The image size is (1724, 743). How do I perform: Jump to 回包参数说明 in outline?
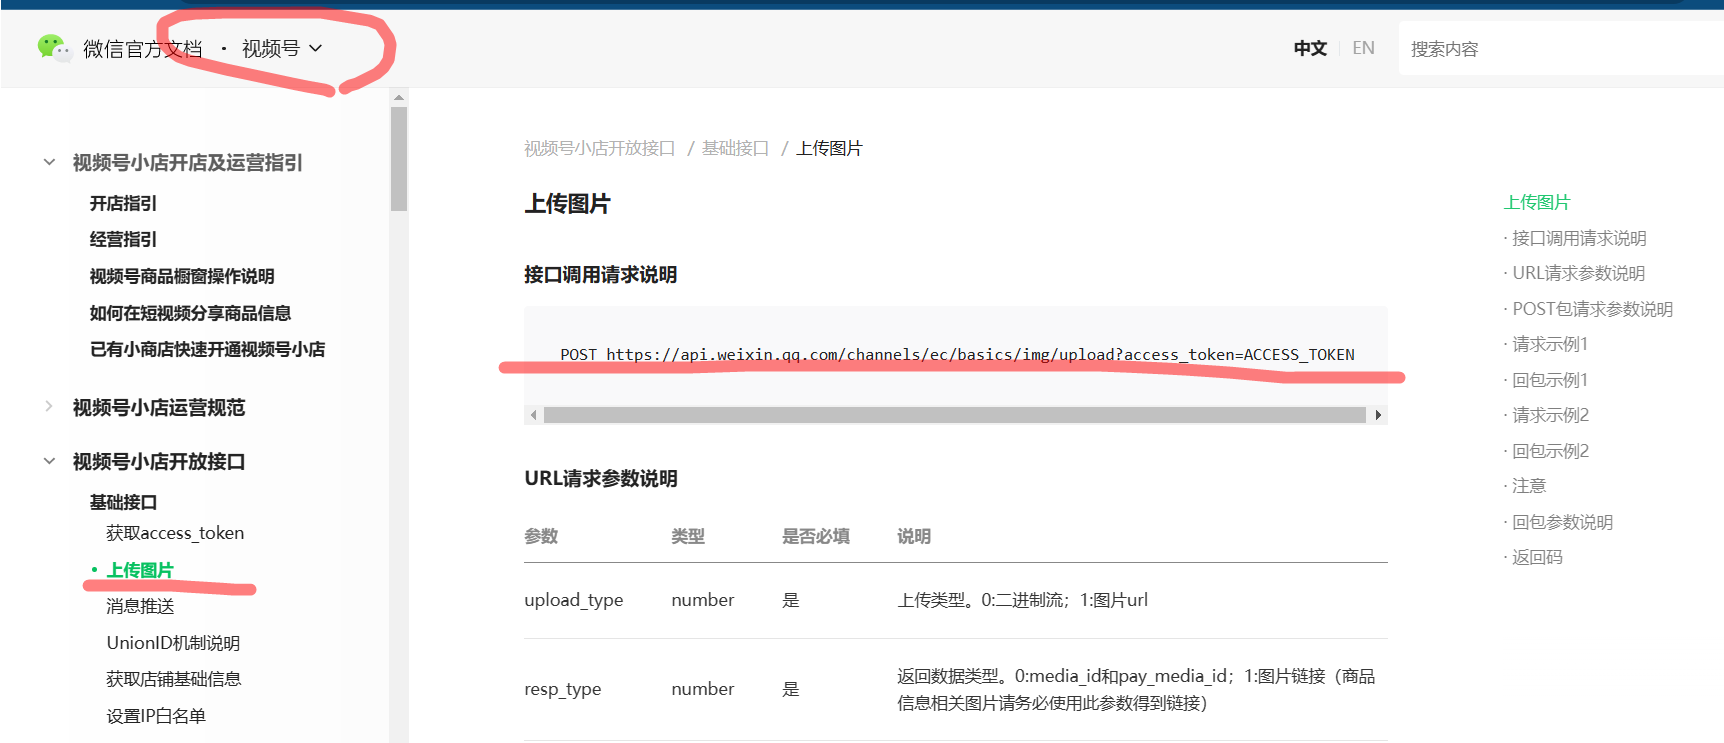click(1562, 522)
